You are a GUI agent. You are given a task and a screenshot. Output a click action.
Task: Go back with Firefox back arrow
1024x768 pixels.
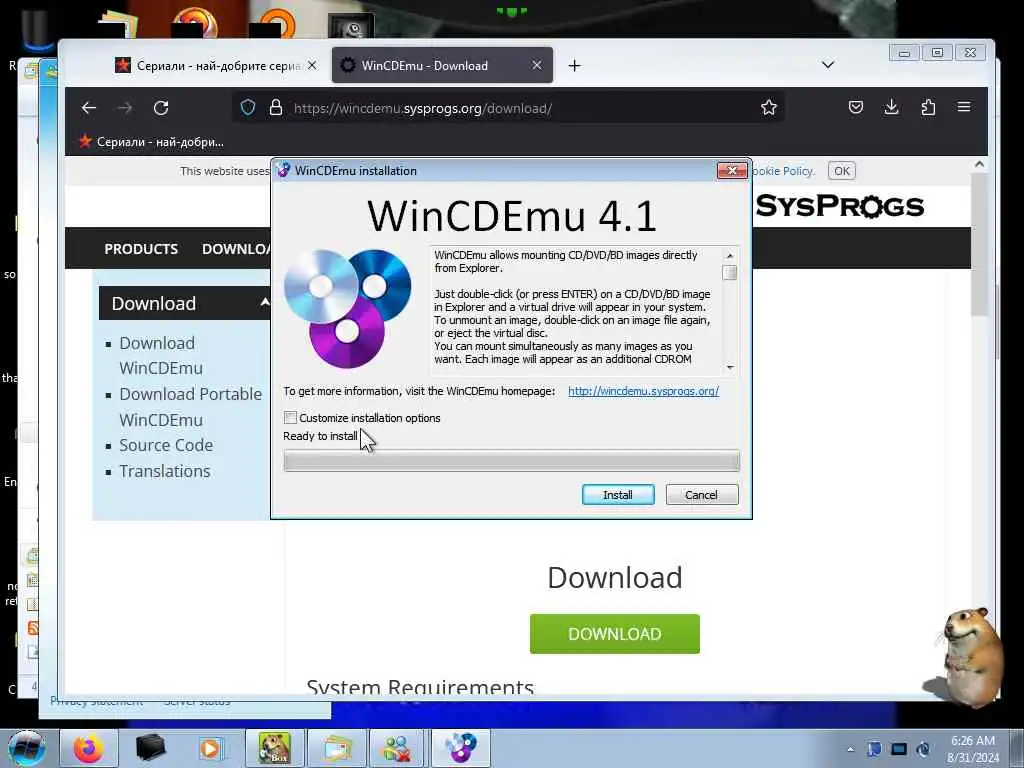(x=89, y=108)
